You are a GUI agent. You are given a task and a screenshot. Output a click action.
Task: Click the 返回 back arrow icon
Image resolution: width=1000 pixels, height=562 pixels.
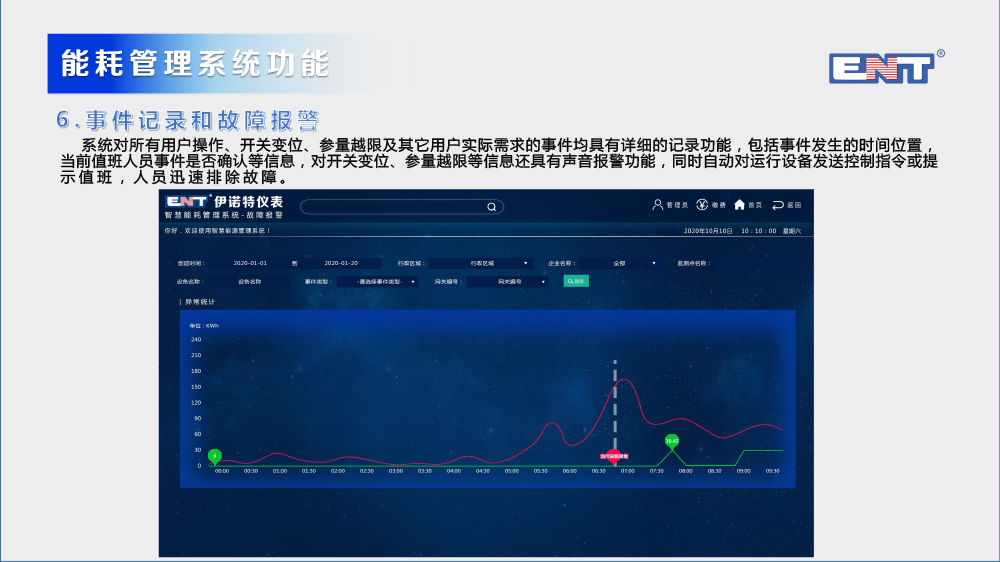click(x=778, y=205)
